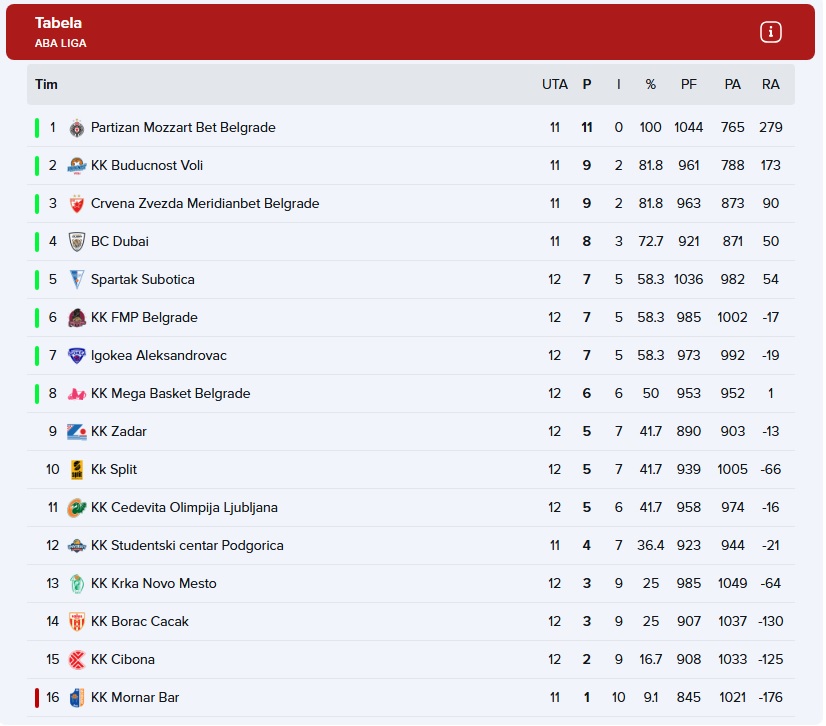The image size is (826, 726).
Task: Click the info icon in the Tabela header
Action: [770, 32]
